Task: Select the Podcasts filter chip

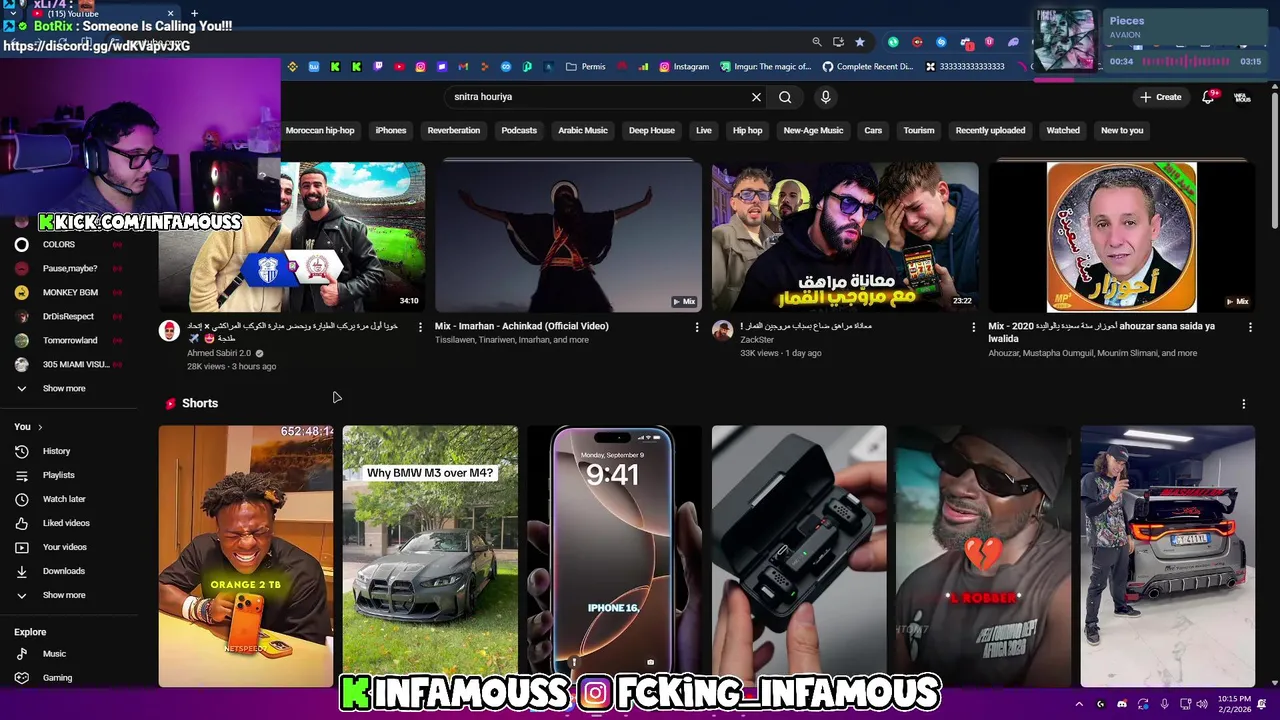Action: tap(519, 130)
